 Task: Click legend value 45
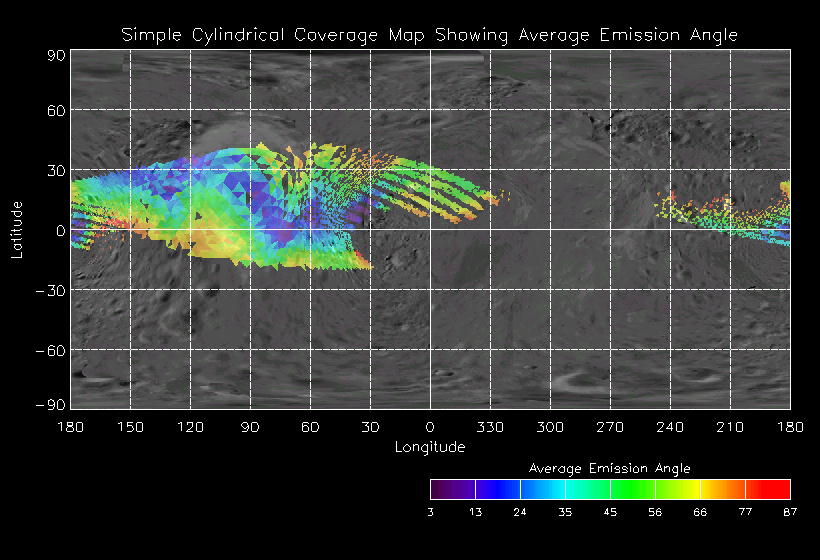(x=610, y=512)
